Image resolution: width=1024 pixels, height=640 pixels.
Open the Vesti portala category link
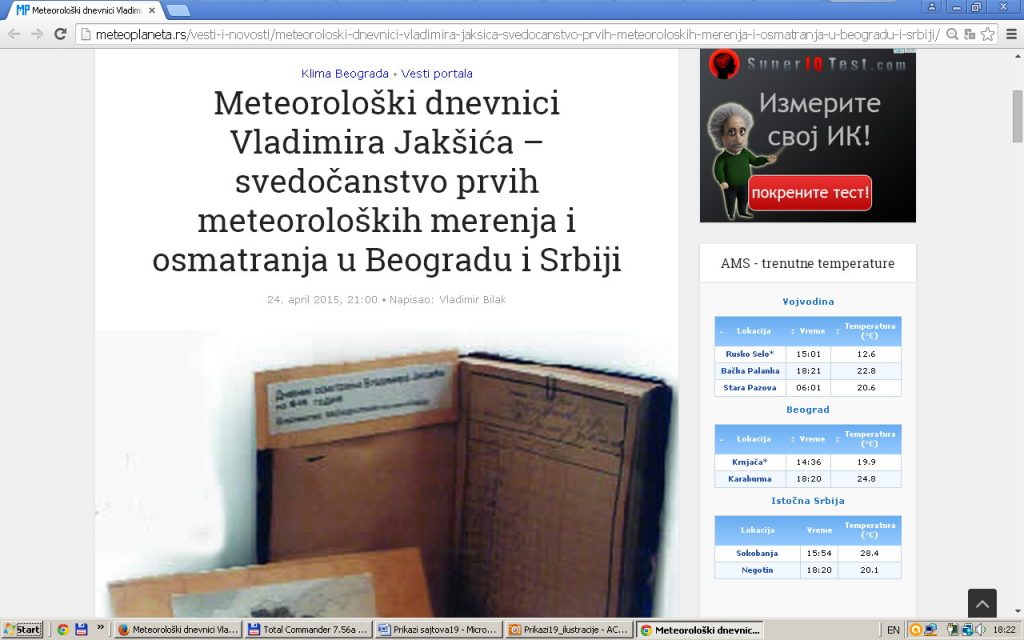(x=437, y=74)
